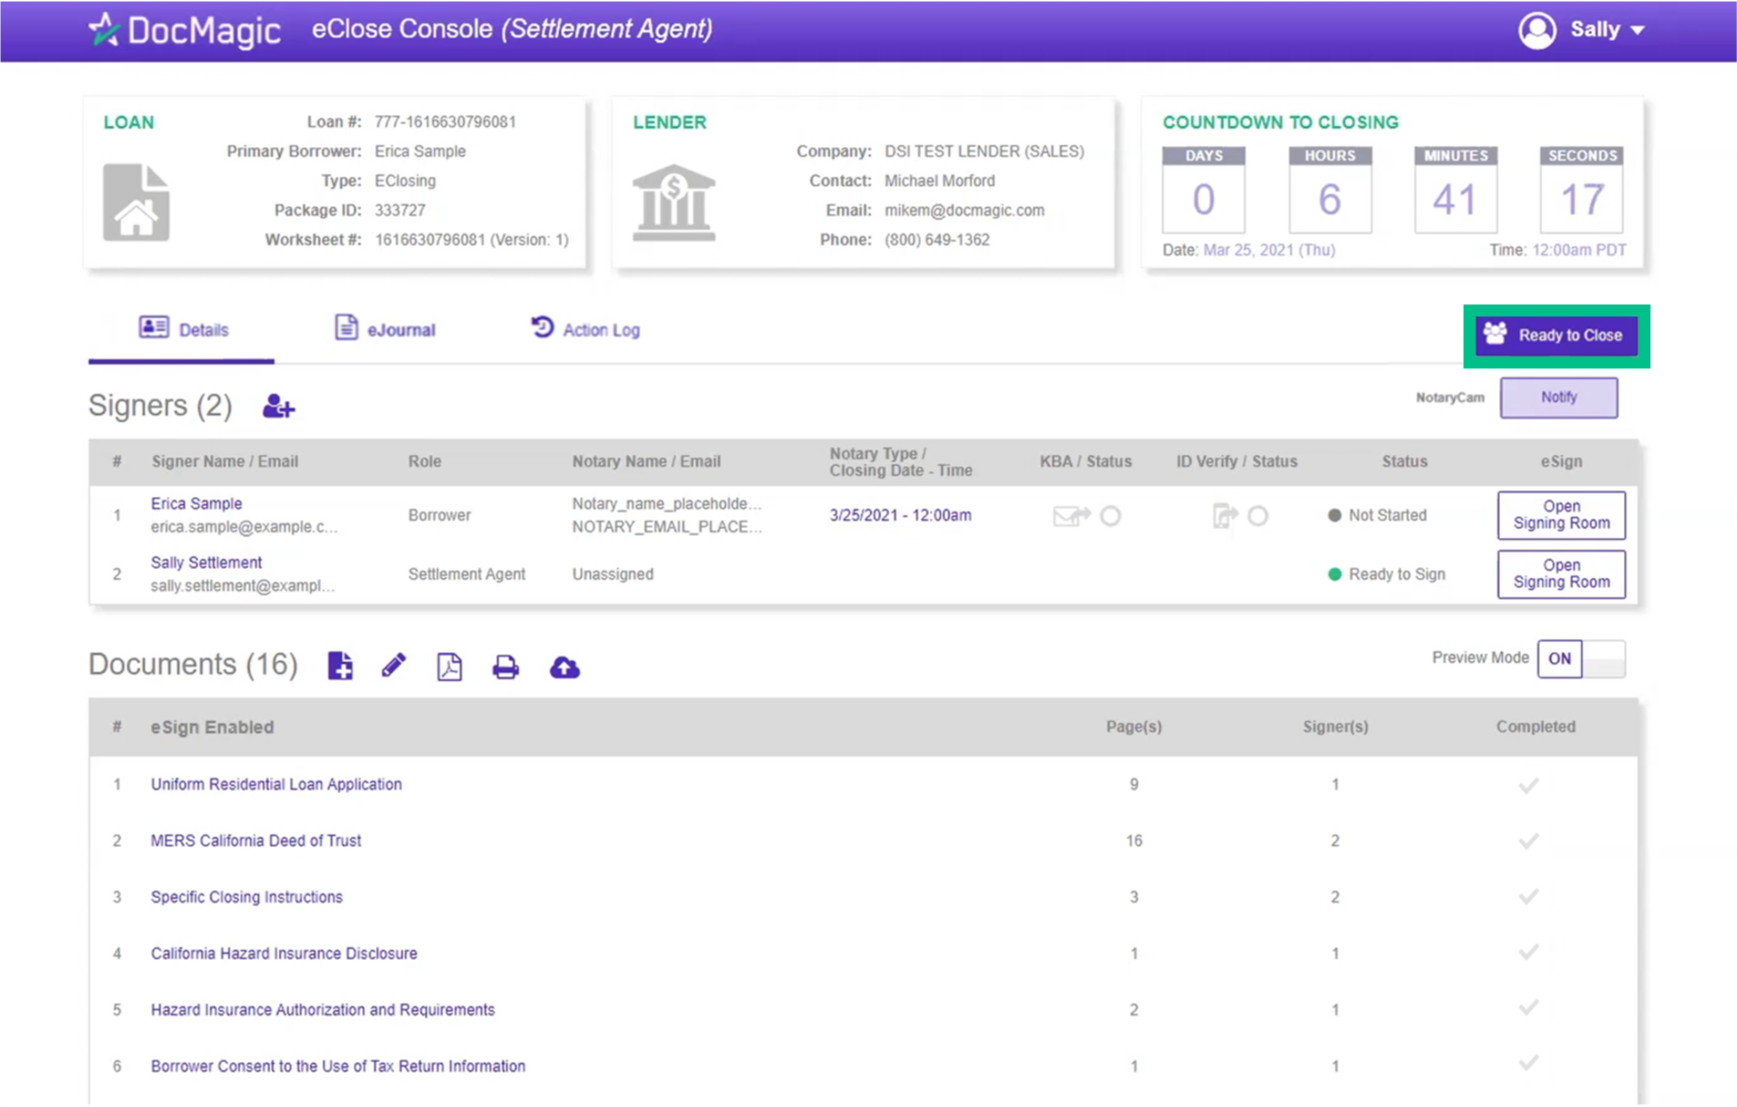Open California Hazard Insurance Disclosure document

pos(284,953)
